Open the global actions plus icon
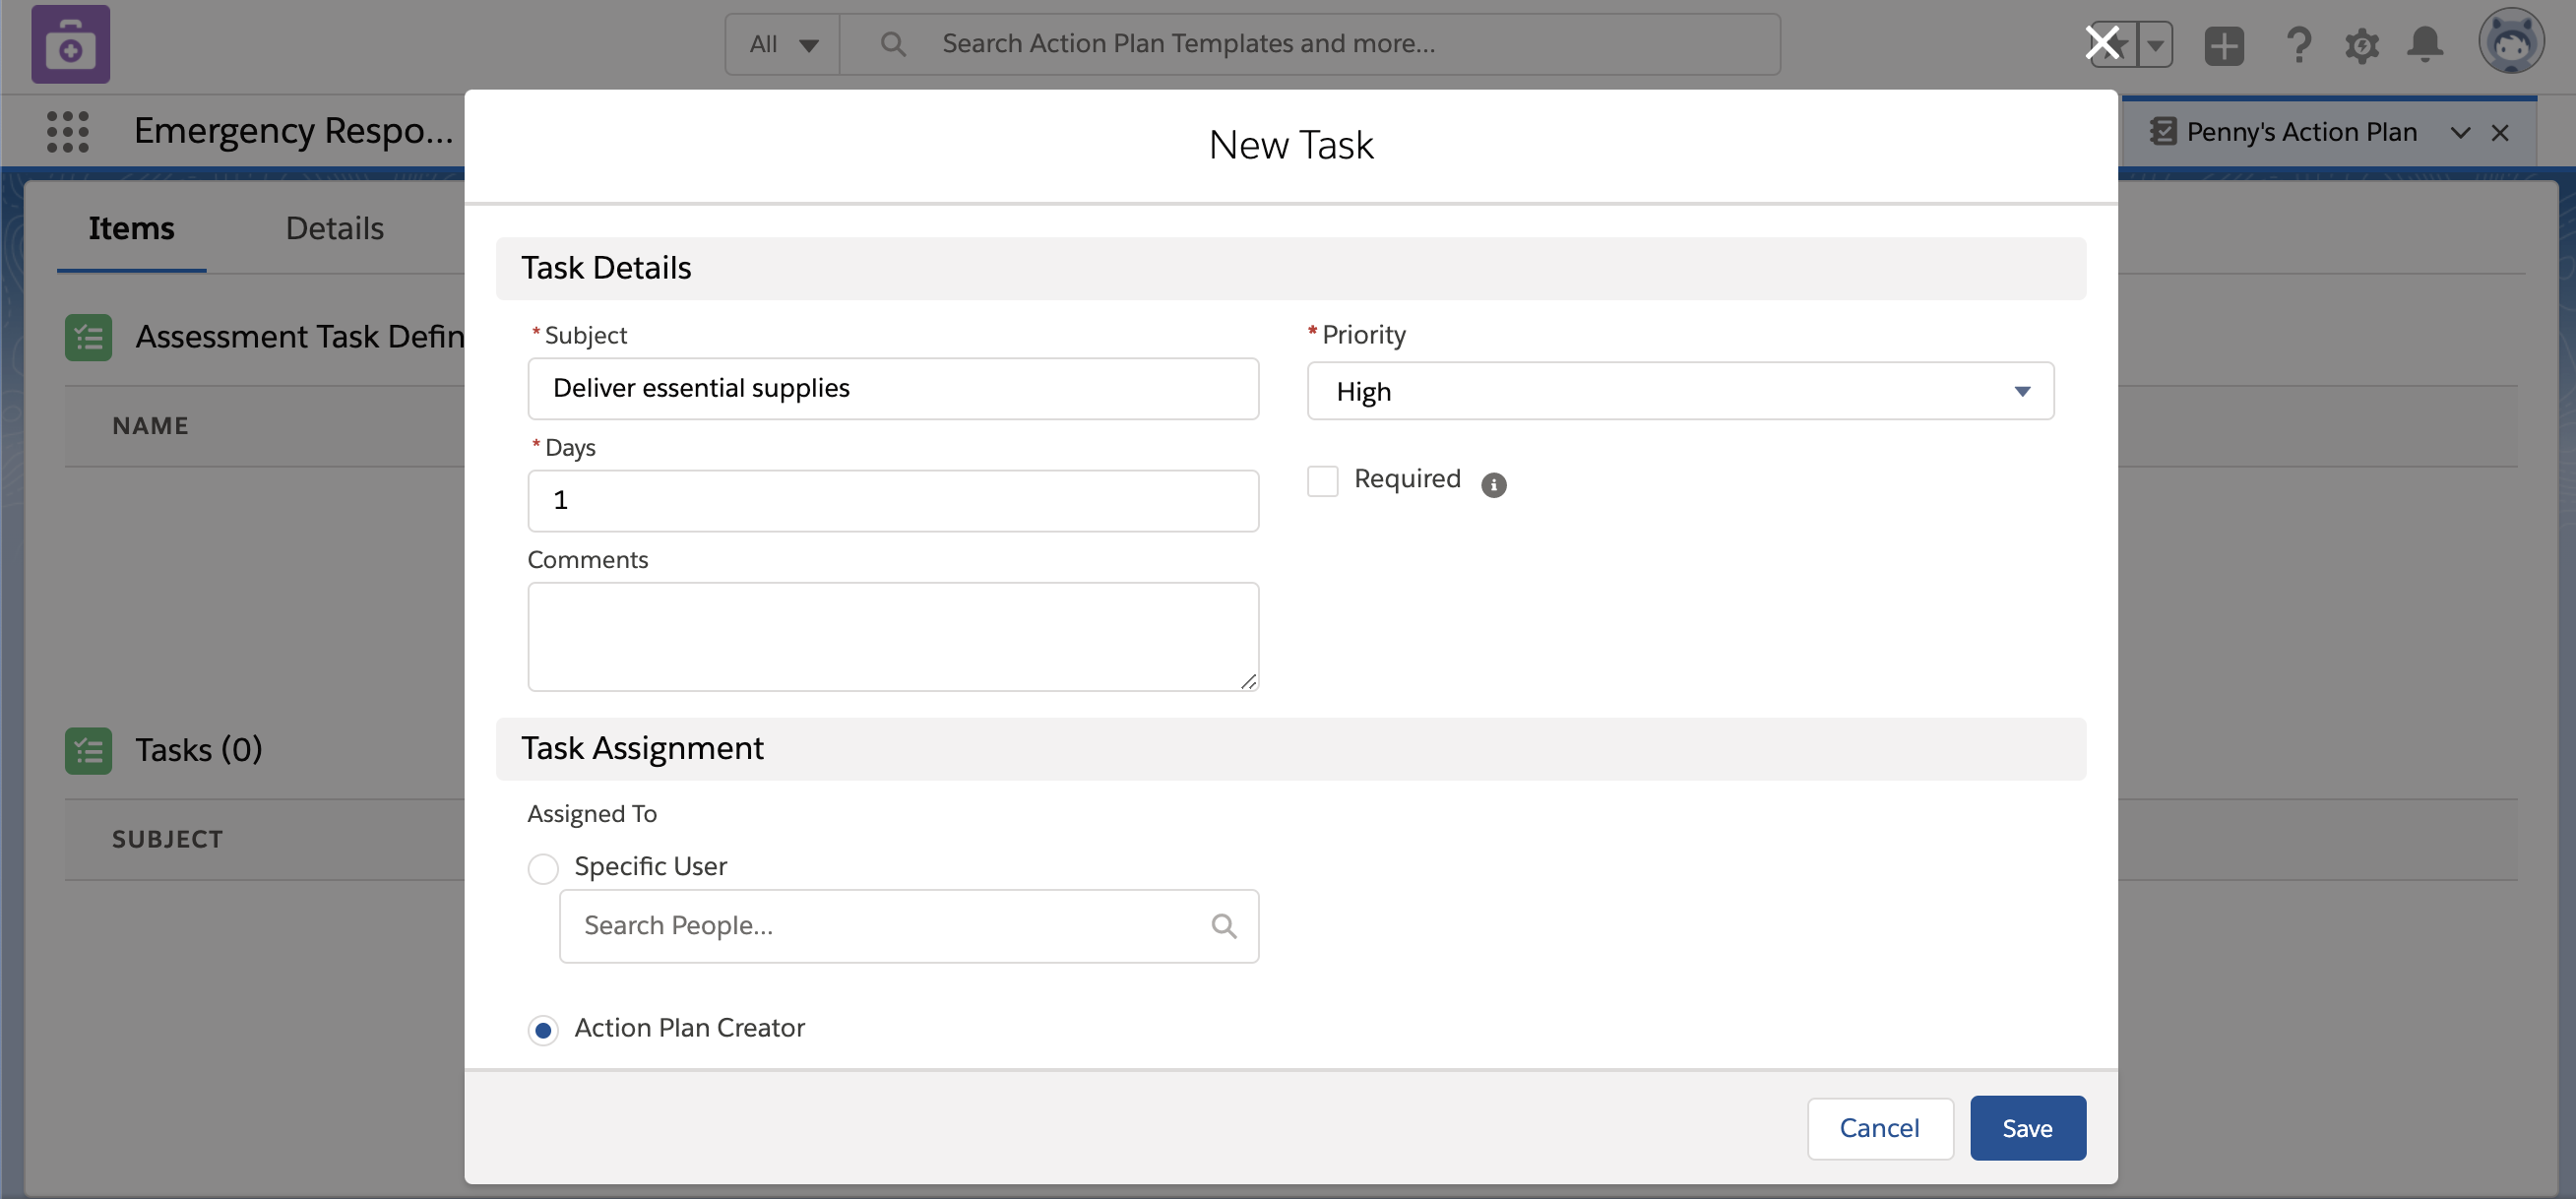Image resolution: width=2576 pixels, height=1199 pixels. pos(2223,45)
